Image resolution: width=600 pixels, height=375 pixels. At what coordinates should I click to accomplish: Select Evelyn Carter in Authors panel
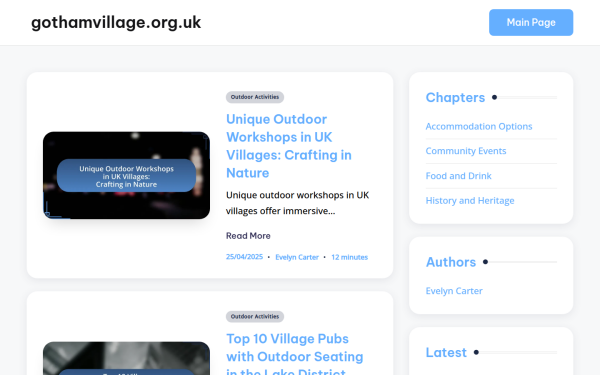point(454,291)
